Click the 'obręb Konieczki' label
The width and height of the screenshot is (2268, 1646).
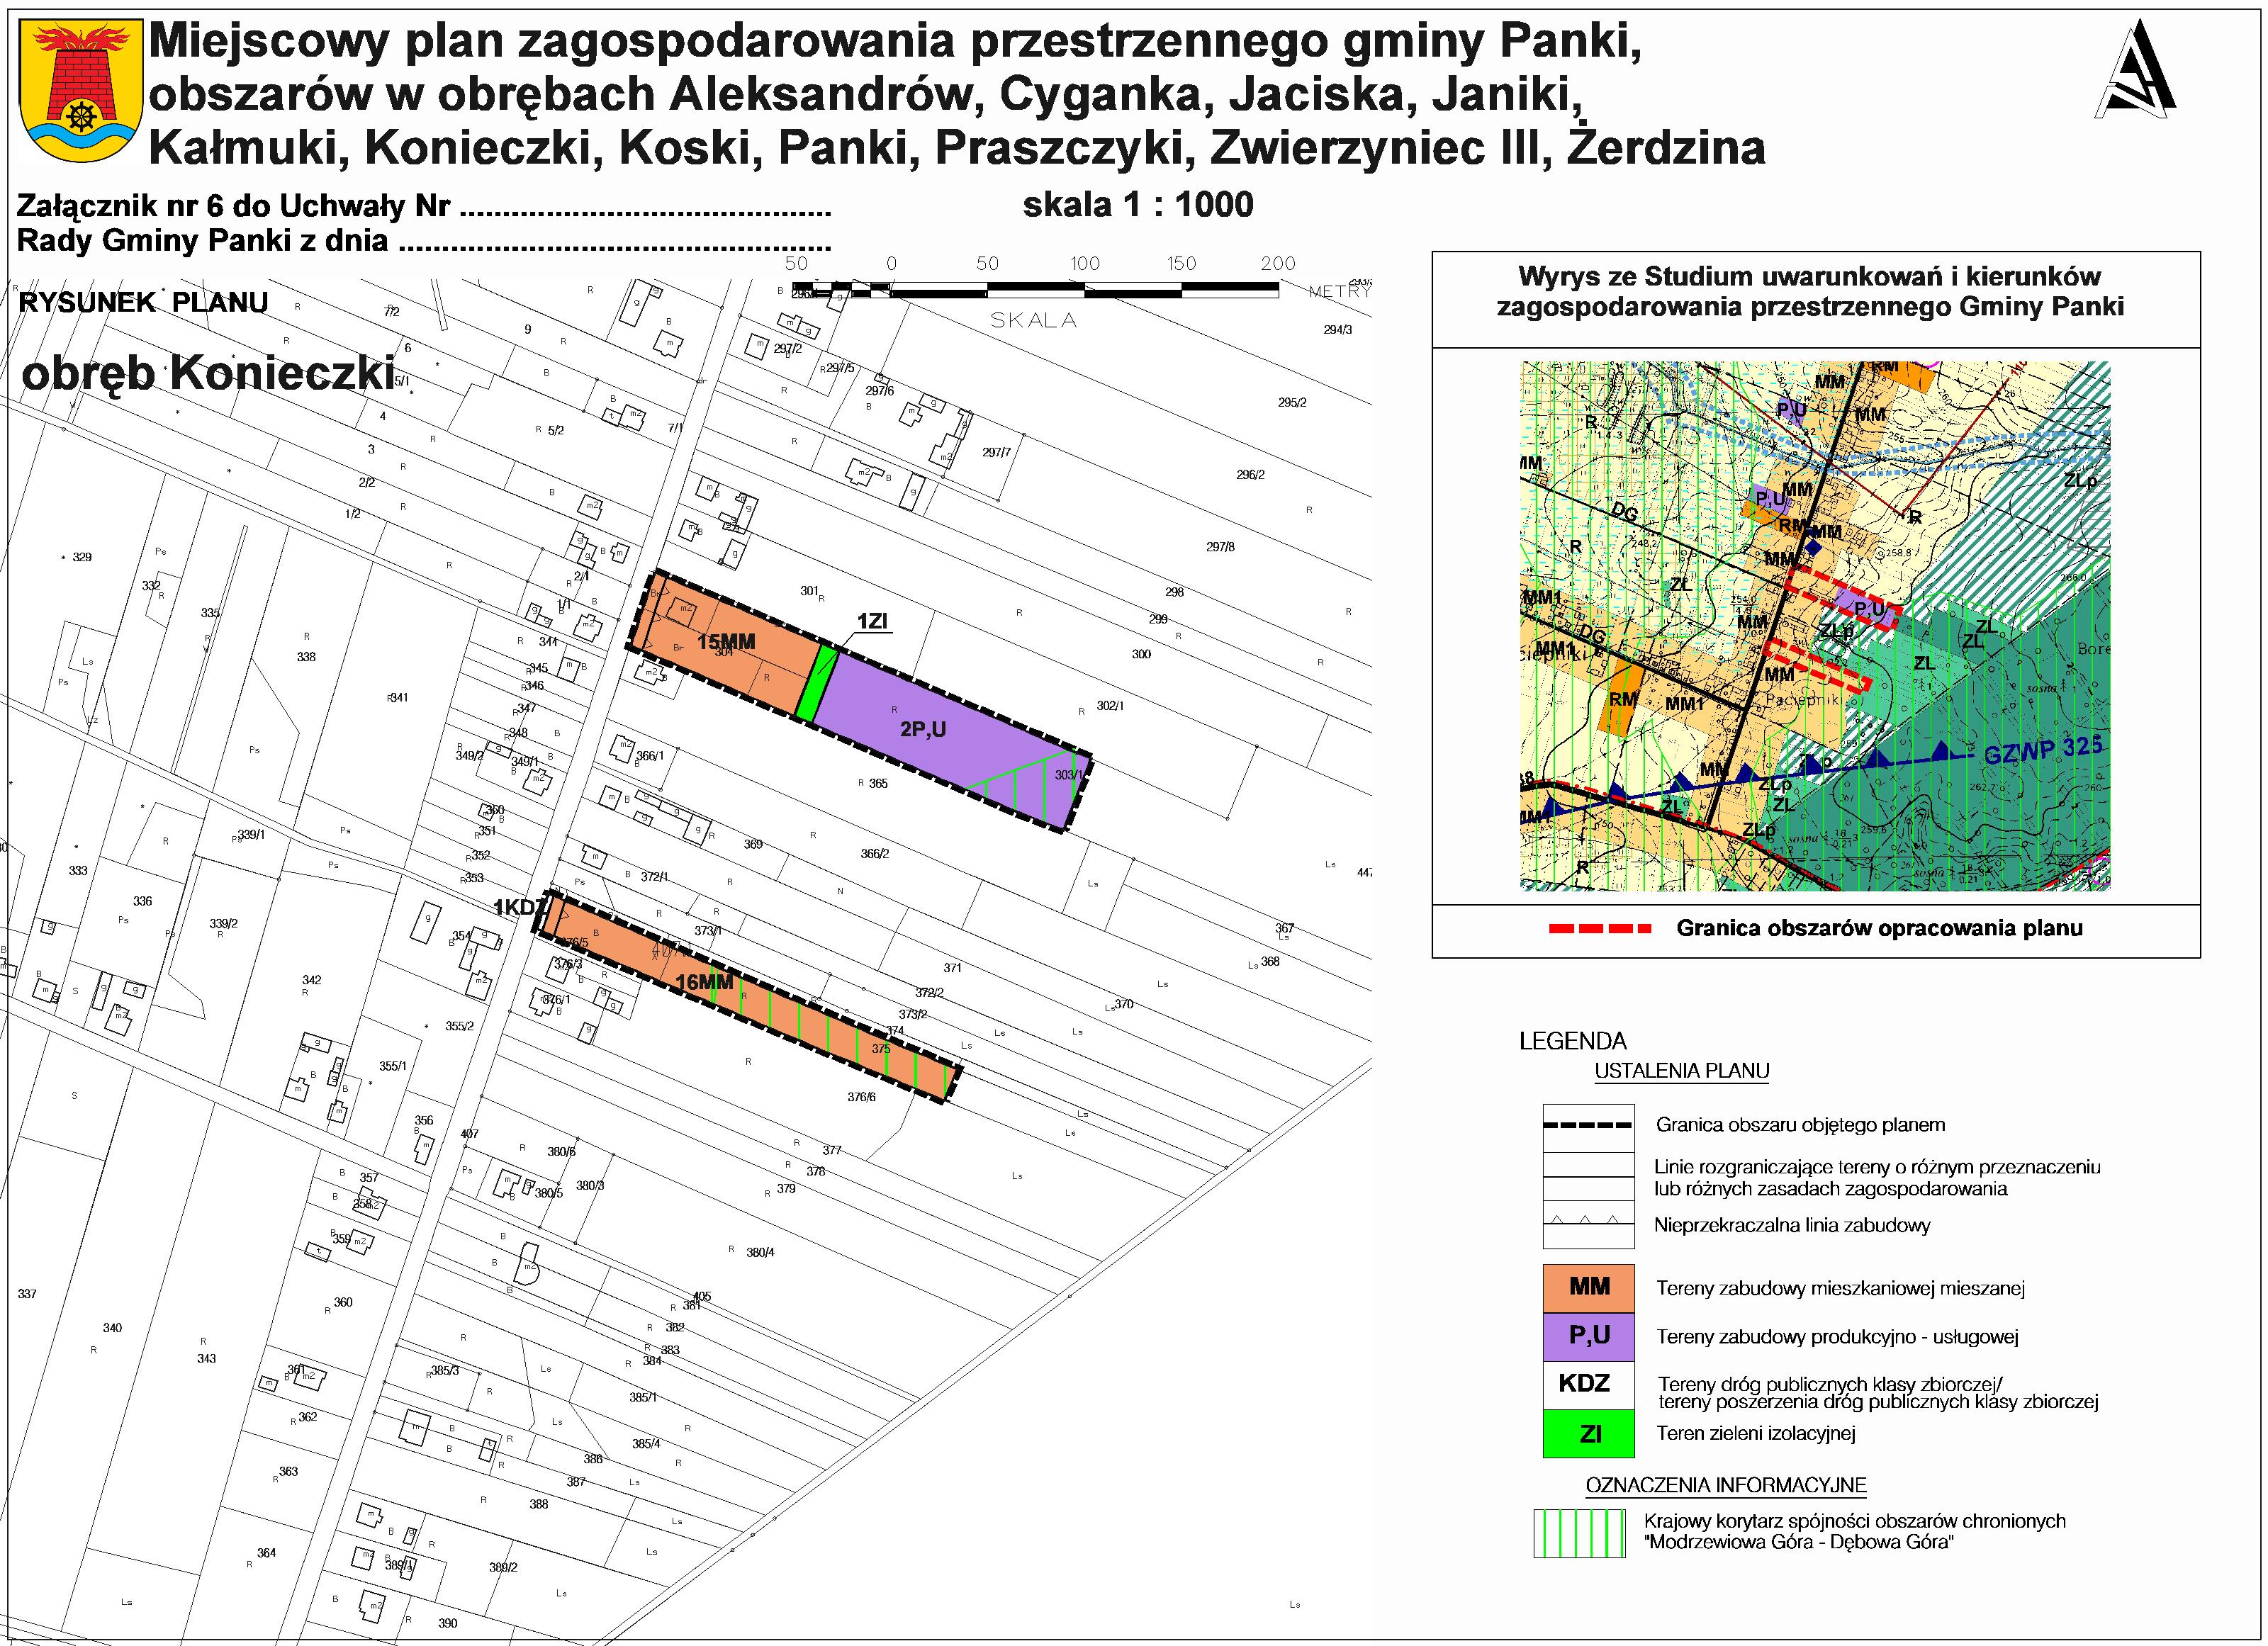tap(208, 374)
